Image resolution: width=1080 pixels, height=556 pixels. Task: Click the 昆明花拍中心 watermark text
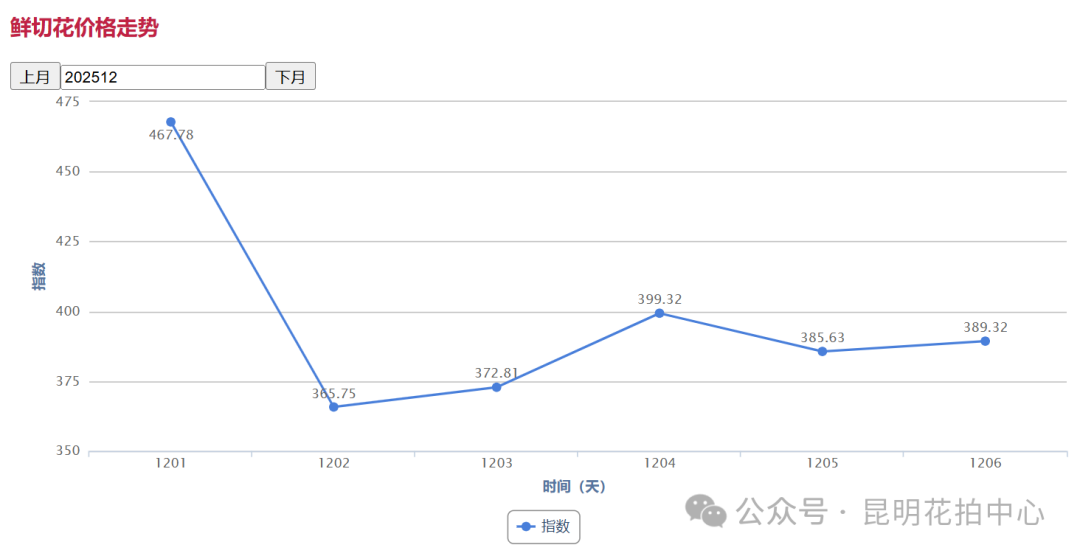[953, 513]
